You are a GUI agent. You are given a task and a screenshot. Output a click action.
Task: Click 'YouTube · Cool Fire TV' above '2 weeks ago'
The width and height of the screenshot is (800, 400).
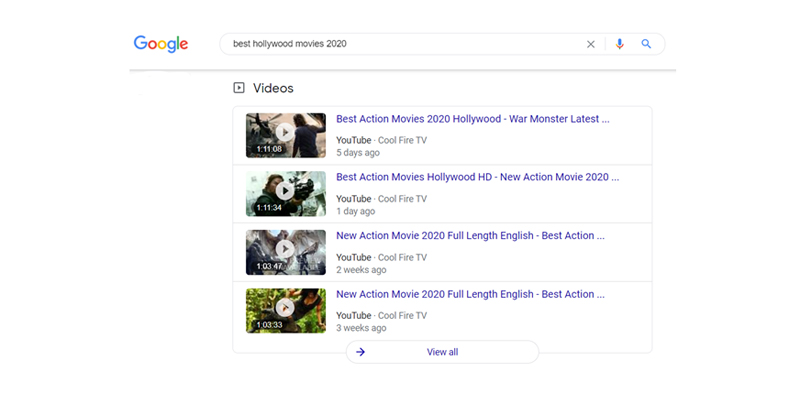pos(382,258)
